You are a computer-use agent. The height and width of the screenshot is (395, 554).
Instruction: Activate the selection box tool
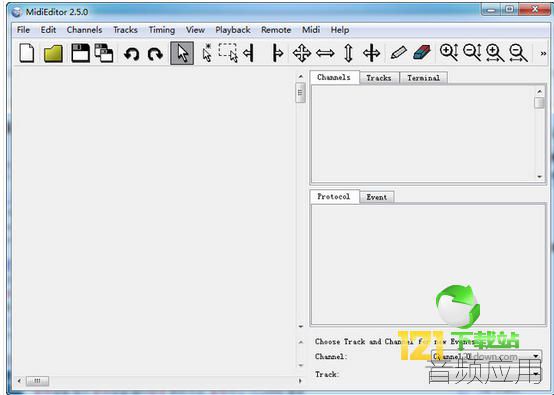(228, 53)
